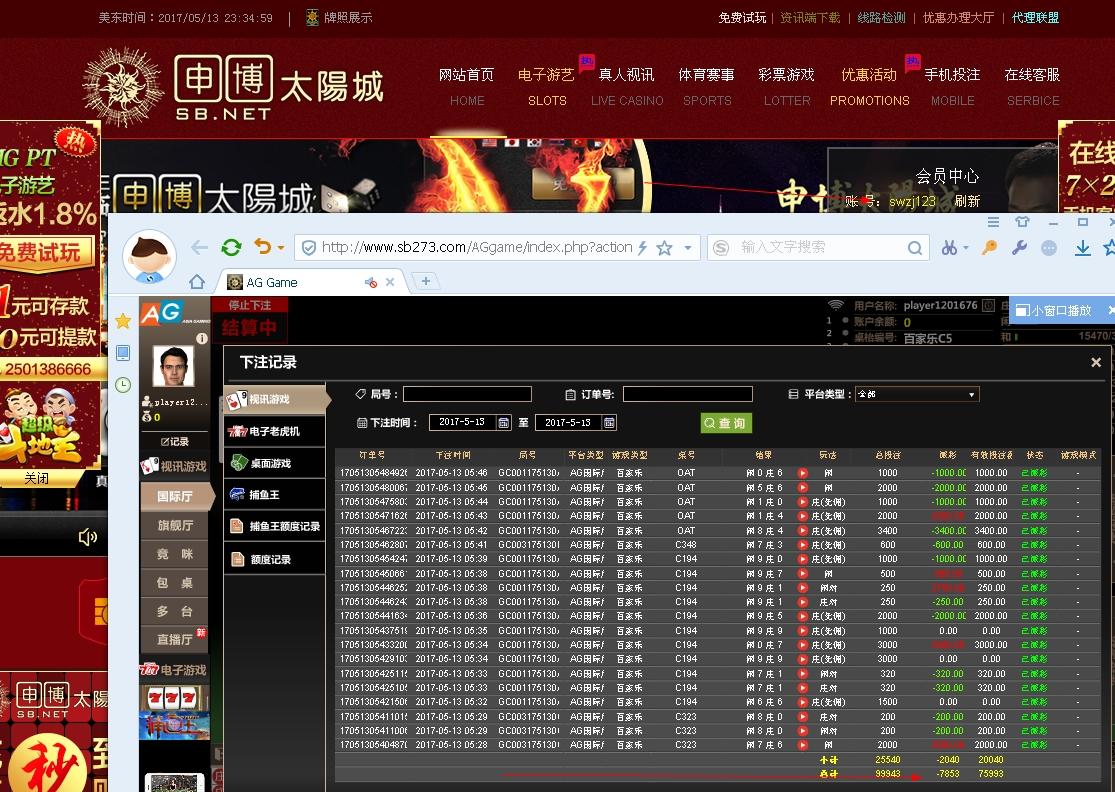Open the scissors screenshot tool

(949, 247)
